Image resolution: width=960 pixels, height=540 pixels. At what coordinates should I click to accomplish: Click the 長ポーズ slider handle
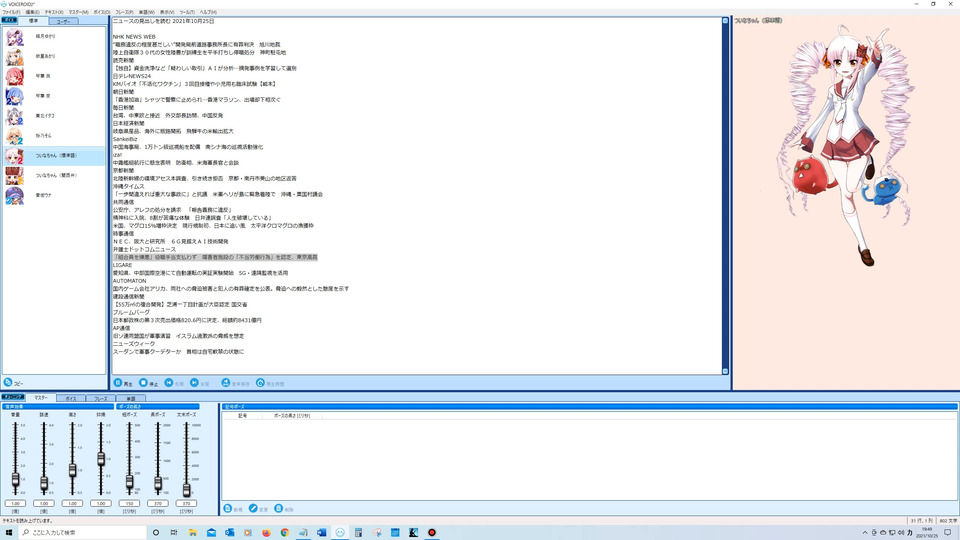coord(158,484)
